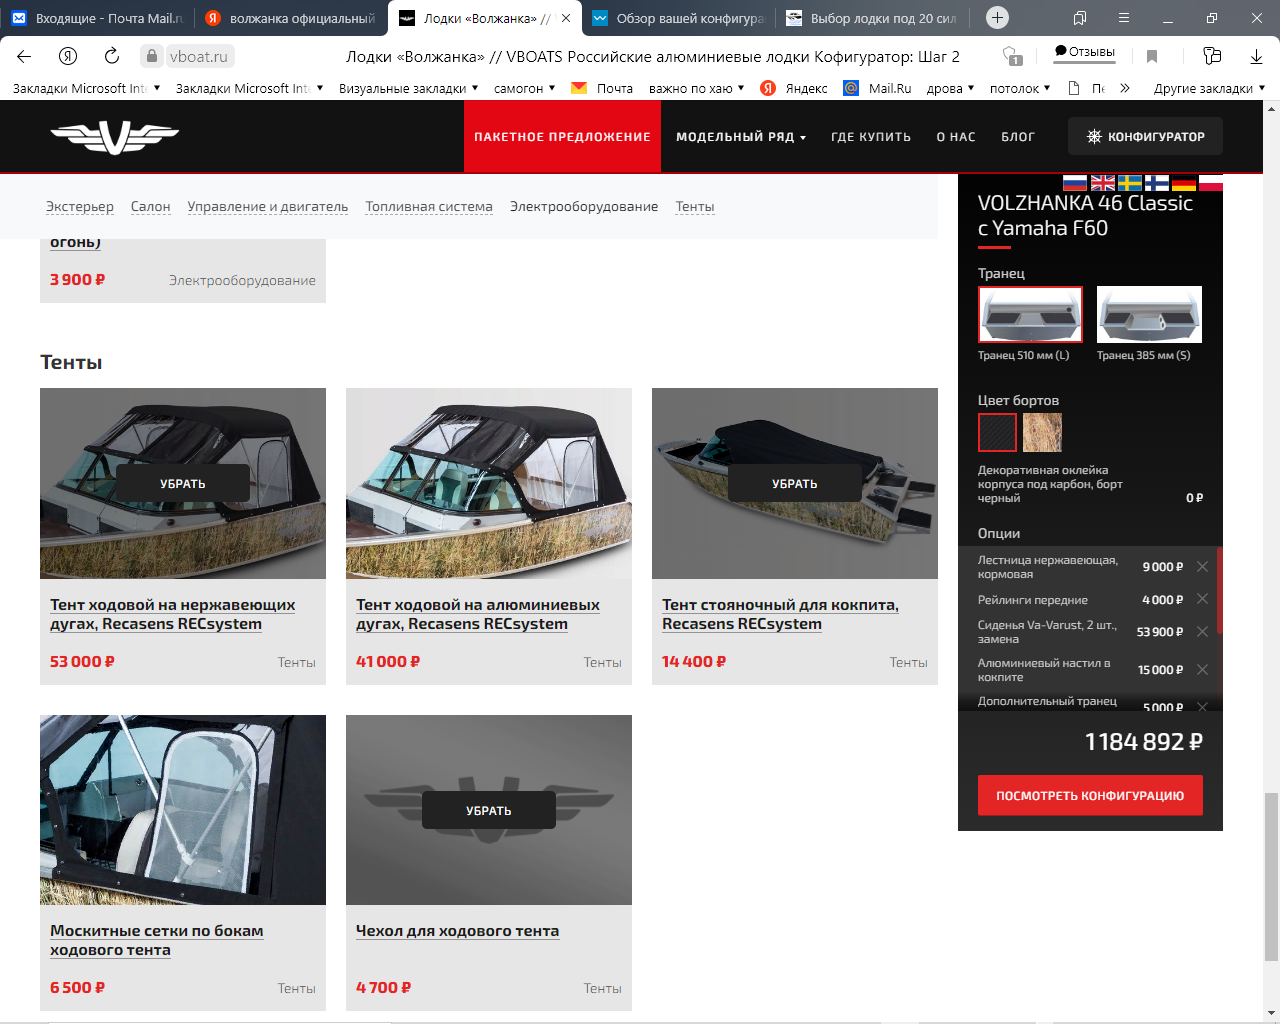Jump to Управление и двигатель section
Screen dimensions: 1280x1024
[268, 206]
